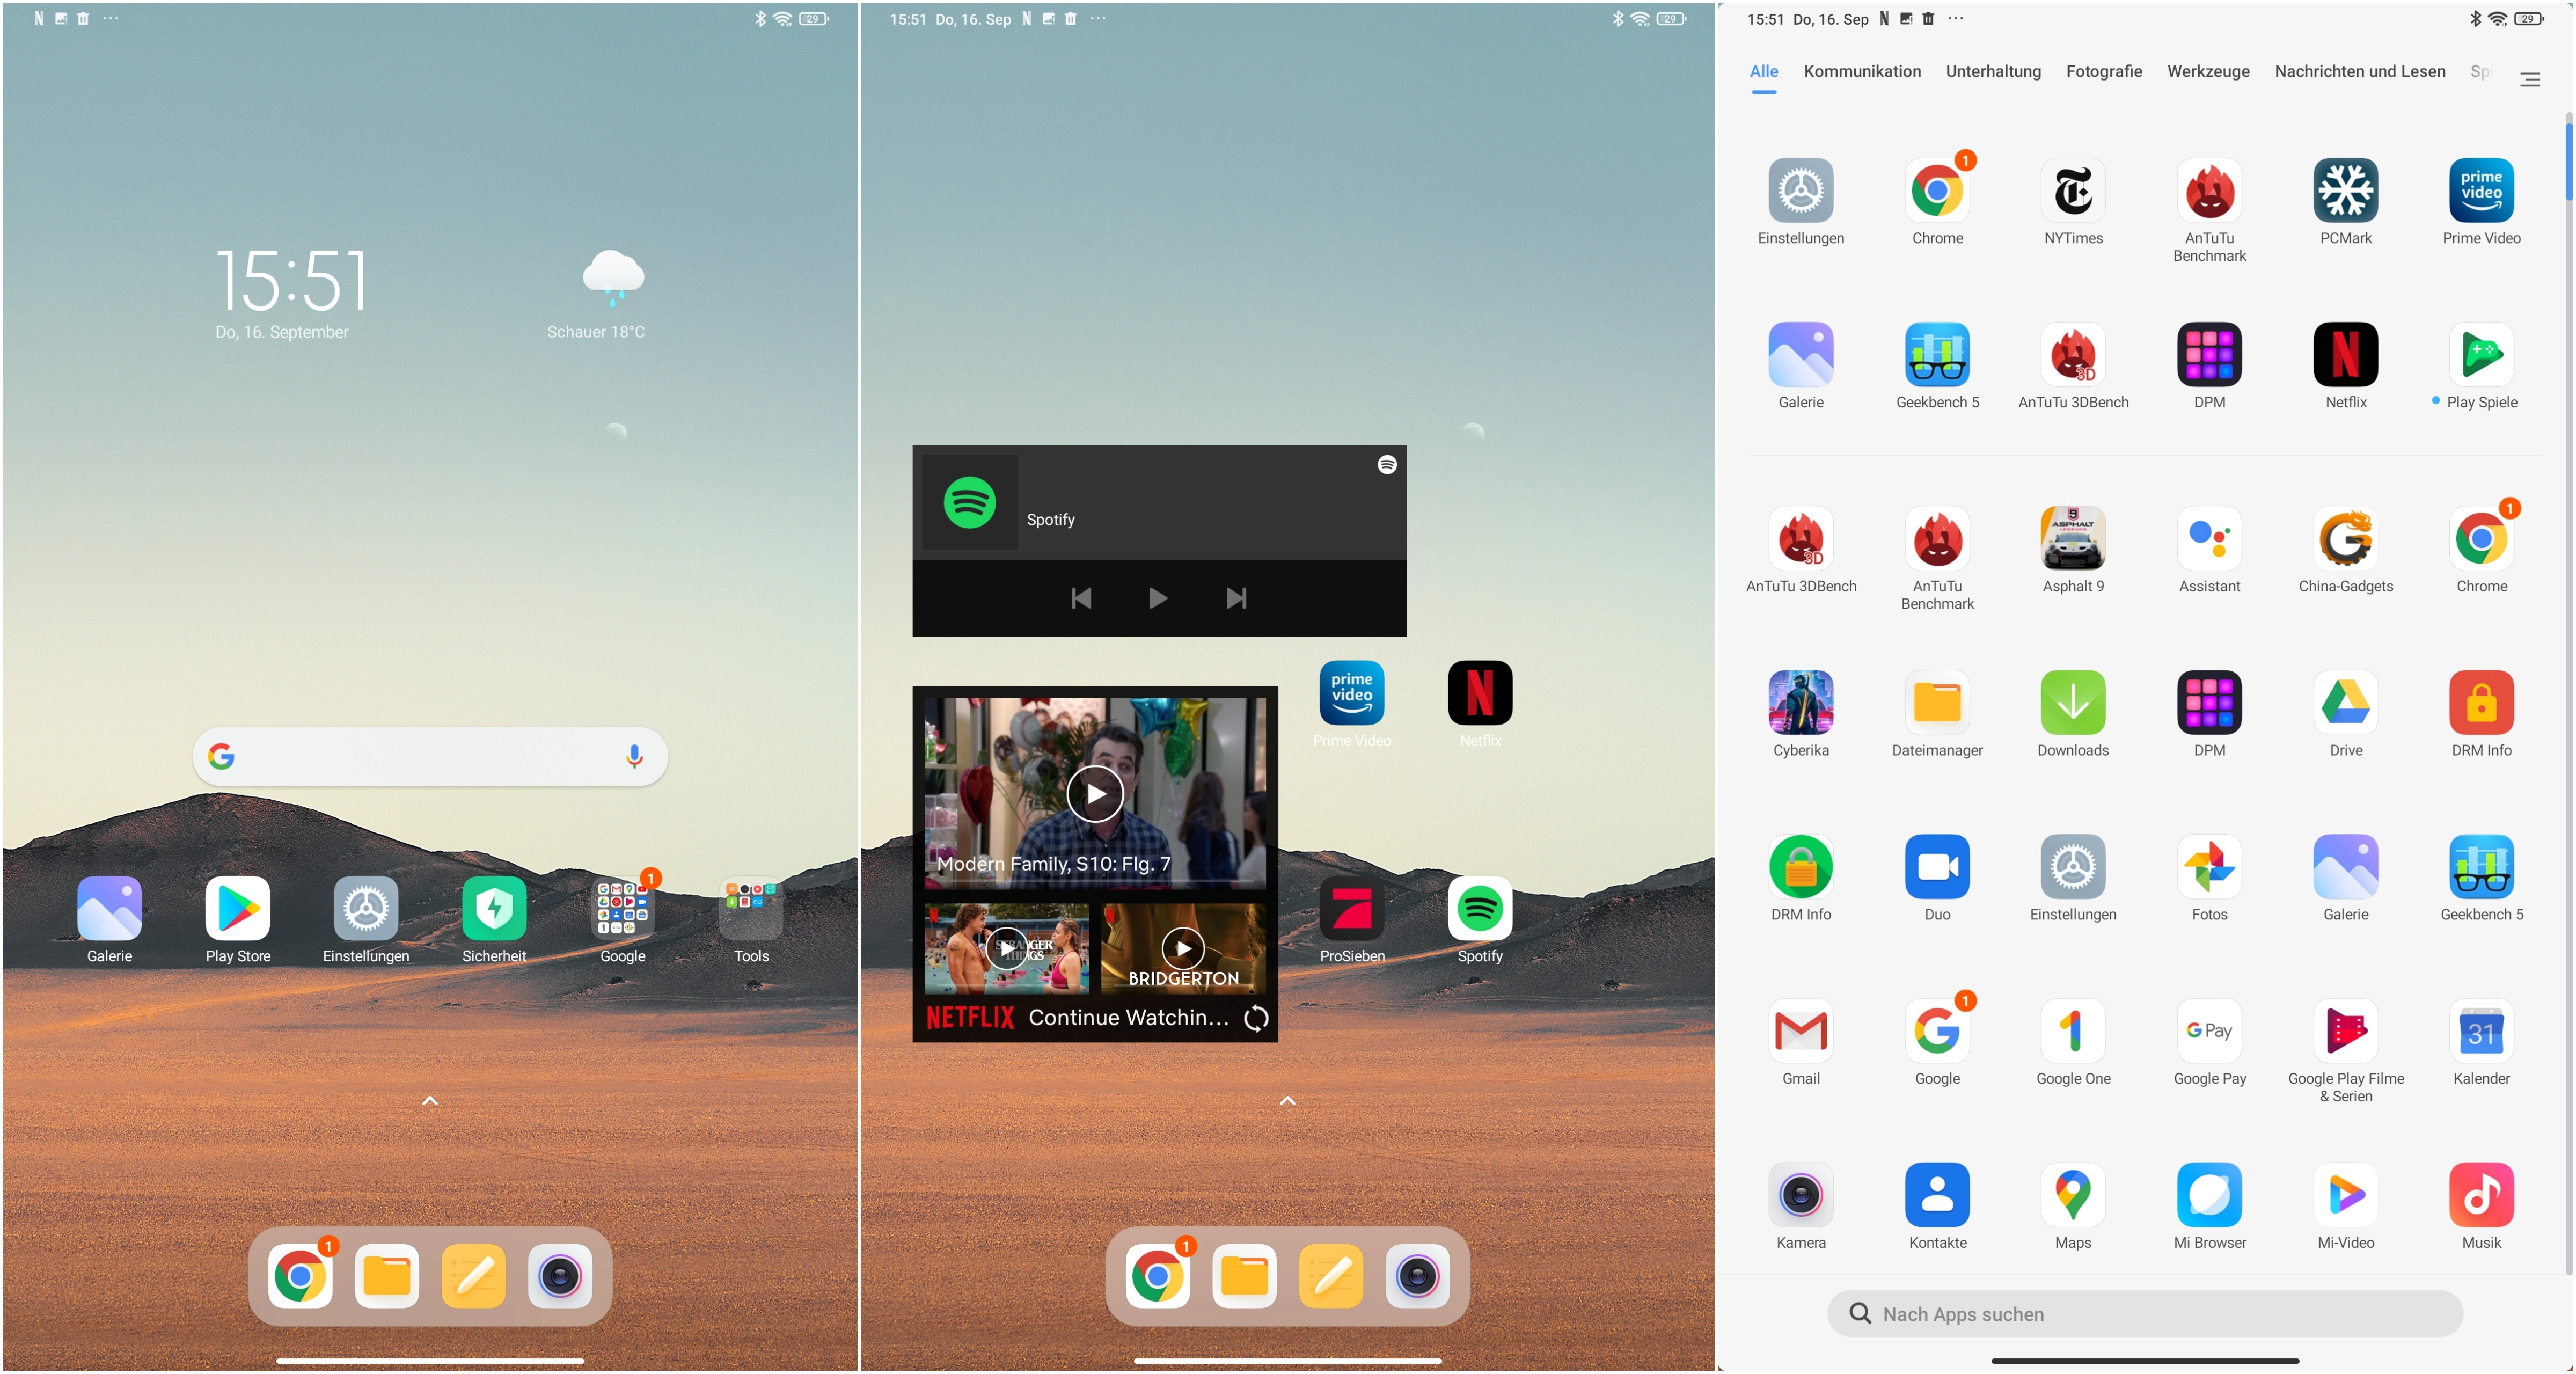The height and width of the screenshot is (1374, 2576).
Task: Open Duo video call app
Action: (1937, 866)
